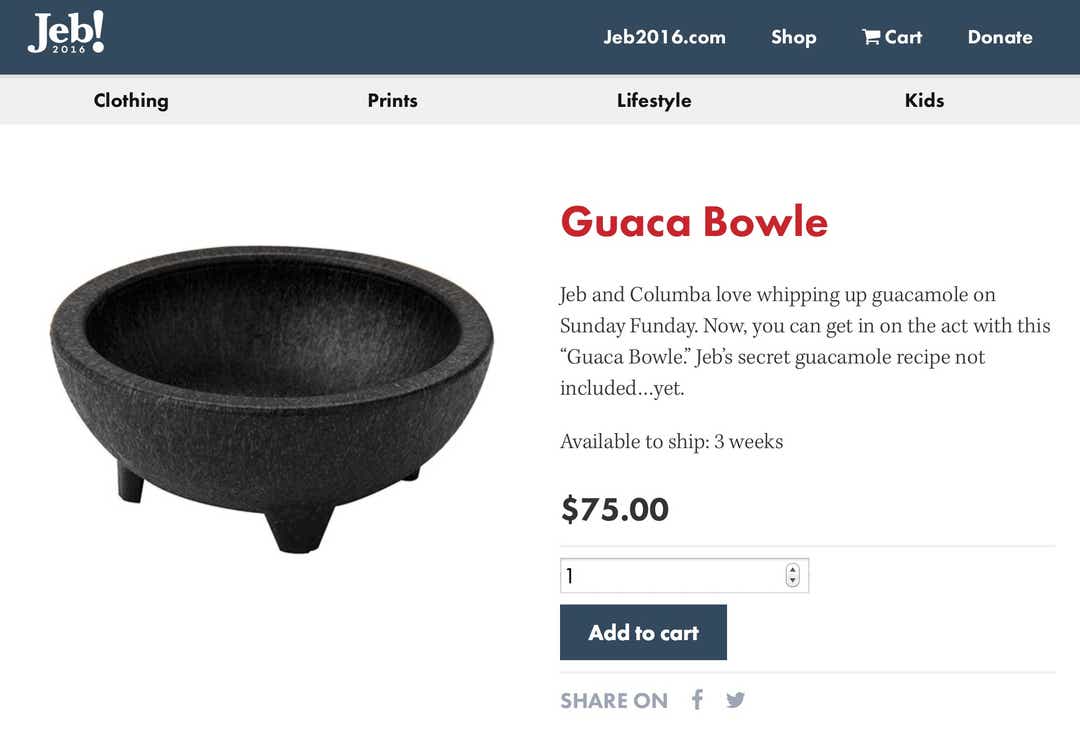Share on Facebook icon
Viewport: 1080px width, 747px height.
(x=697, y=699)
